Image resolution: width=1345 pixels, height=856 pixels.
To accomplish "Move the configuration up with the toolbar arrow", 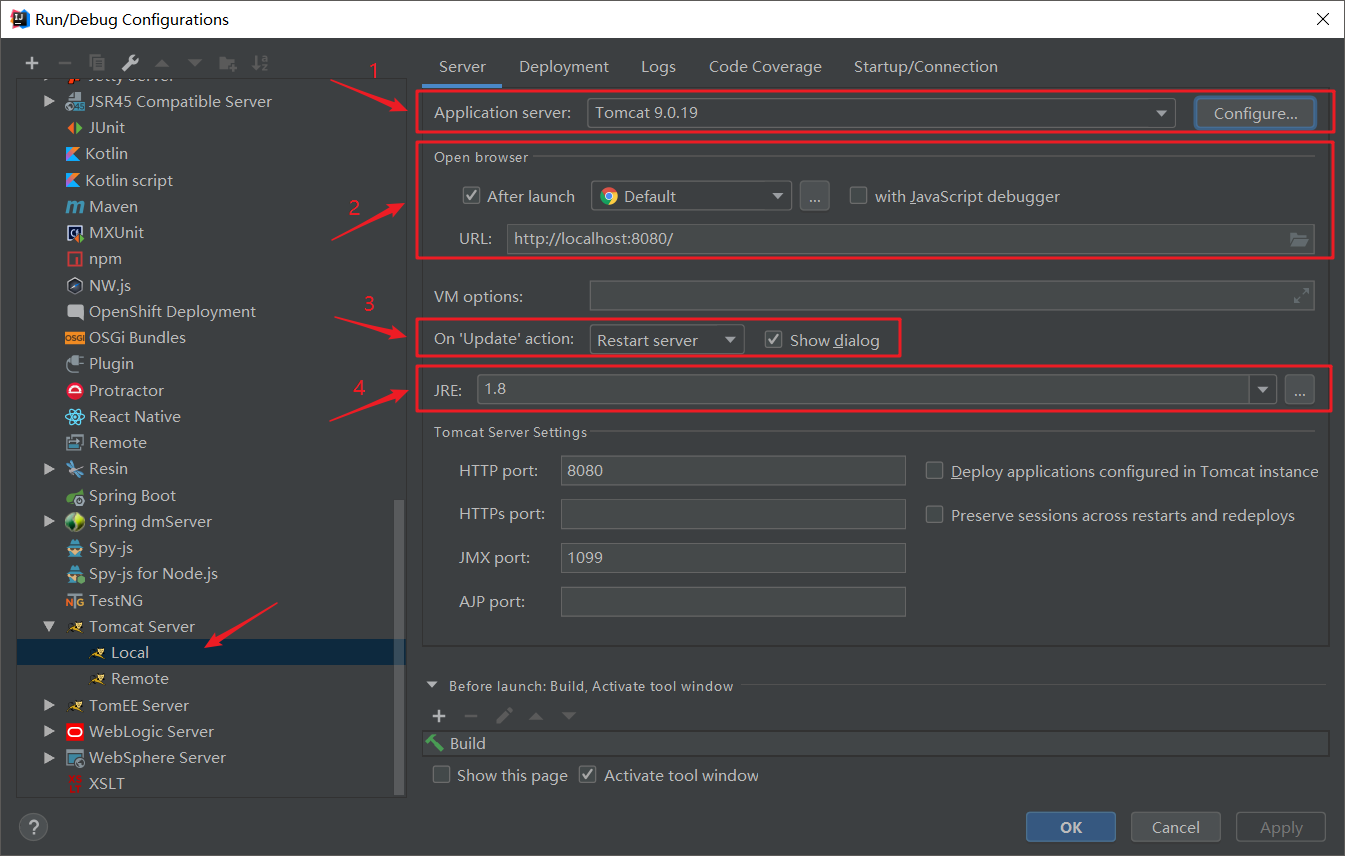I will 162,63.
